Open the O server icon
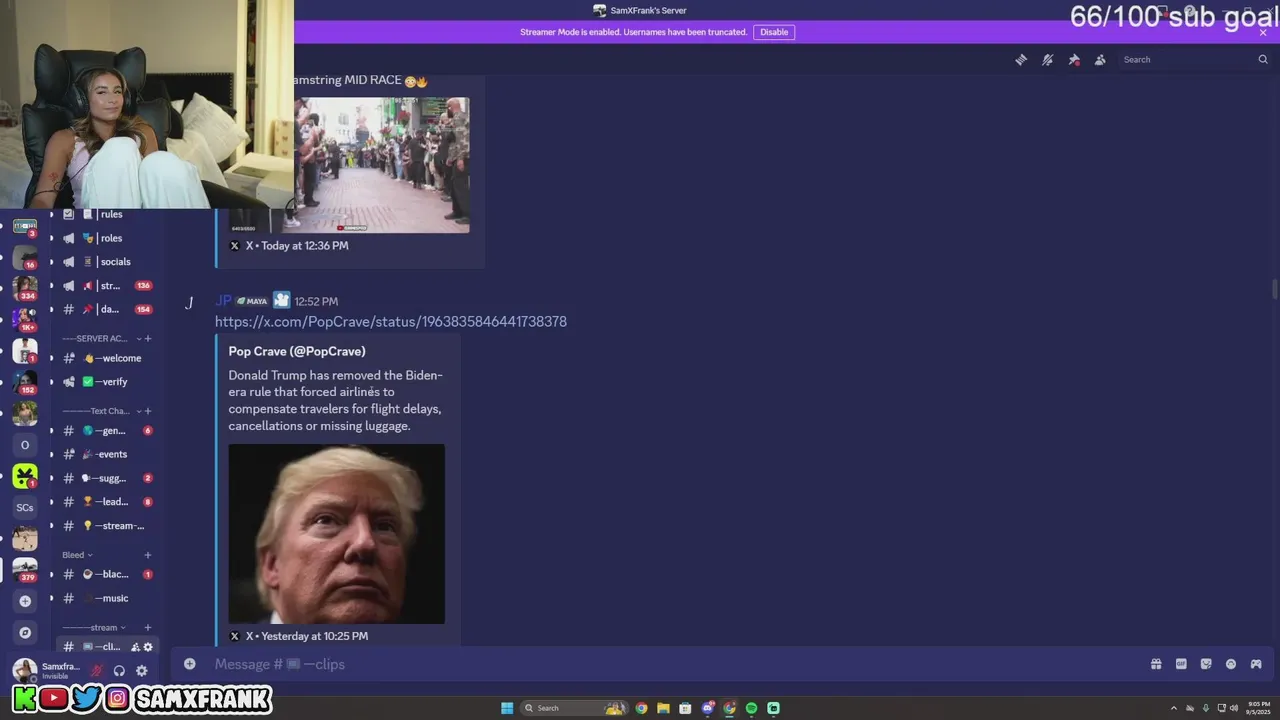Screen dimensions: 1280x720 pyautogui.click(x=25, y=445)
